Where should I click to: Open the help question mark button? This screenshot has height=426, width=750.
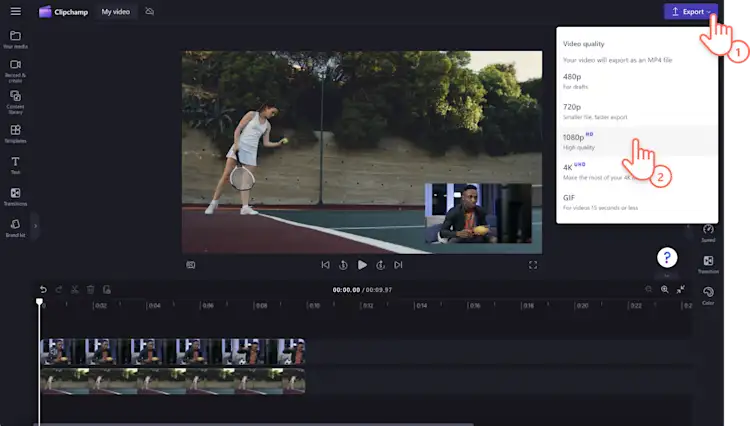667,257
